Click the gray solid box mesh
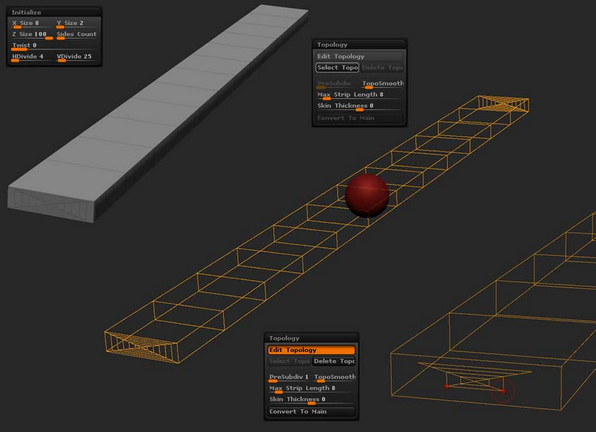Image resolution: width=596 pixels, height=432 pixels. (152, 114)
